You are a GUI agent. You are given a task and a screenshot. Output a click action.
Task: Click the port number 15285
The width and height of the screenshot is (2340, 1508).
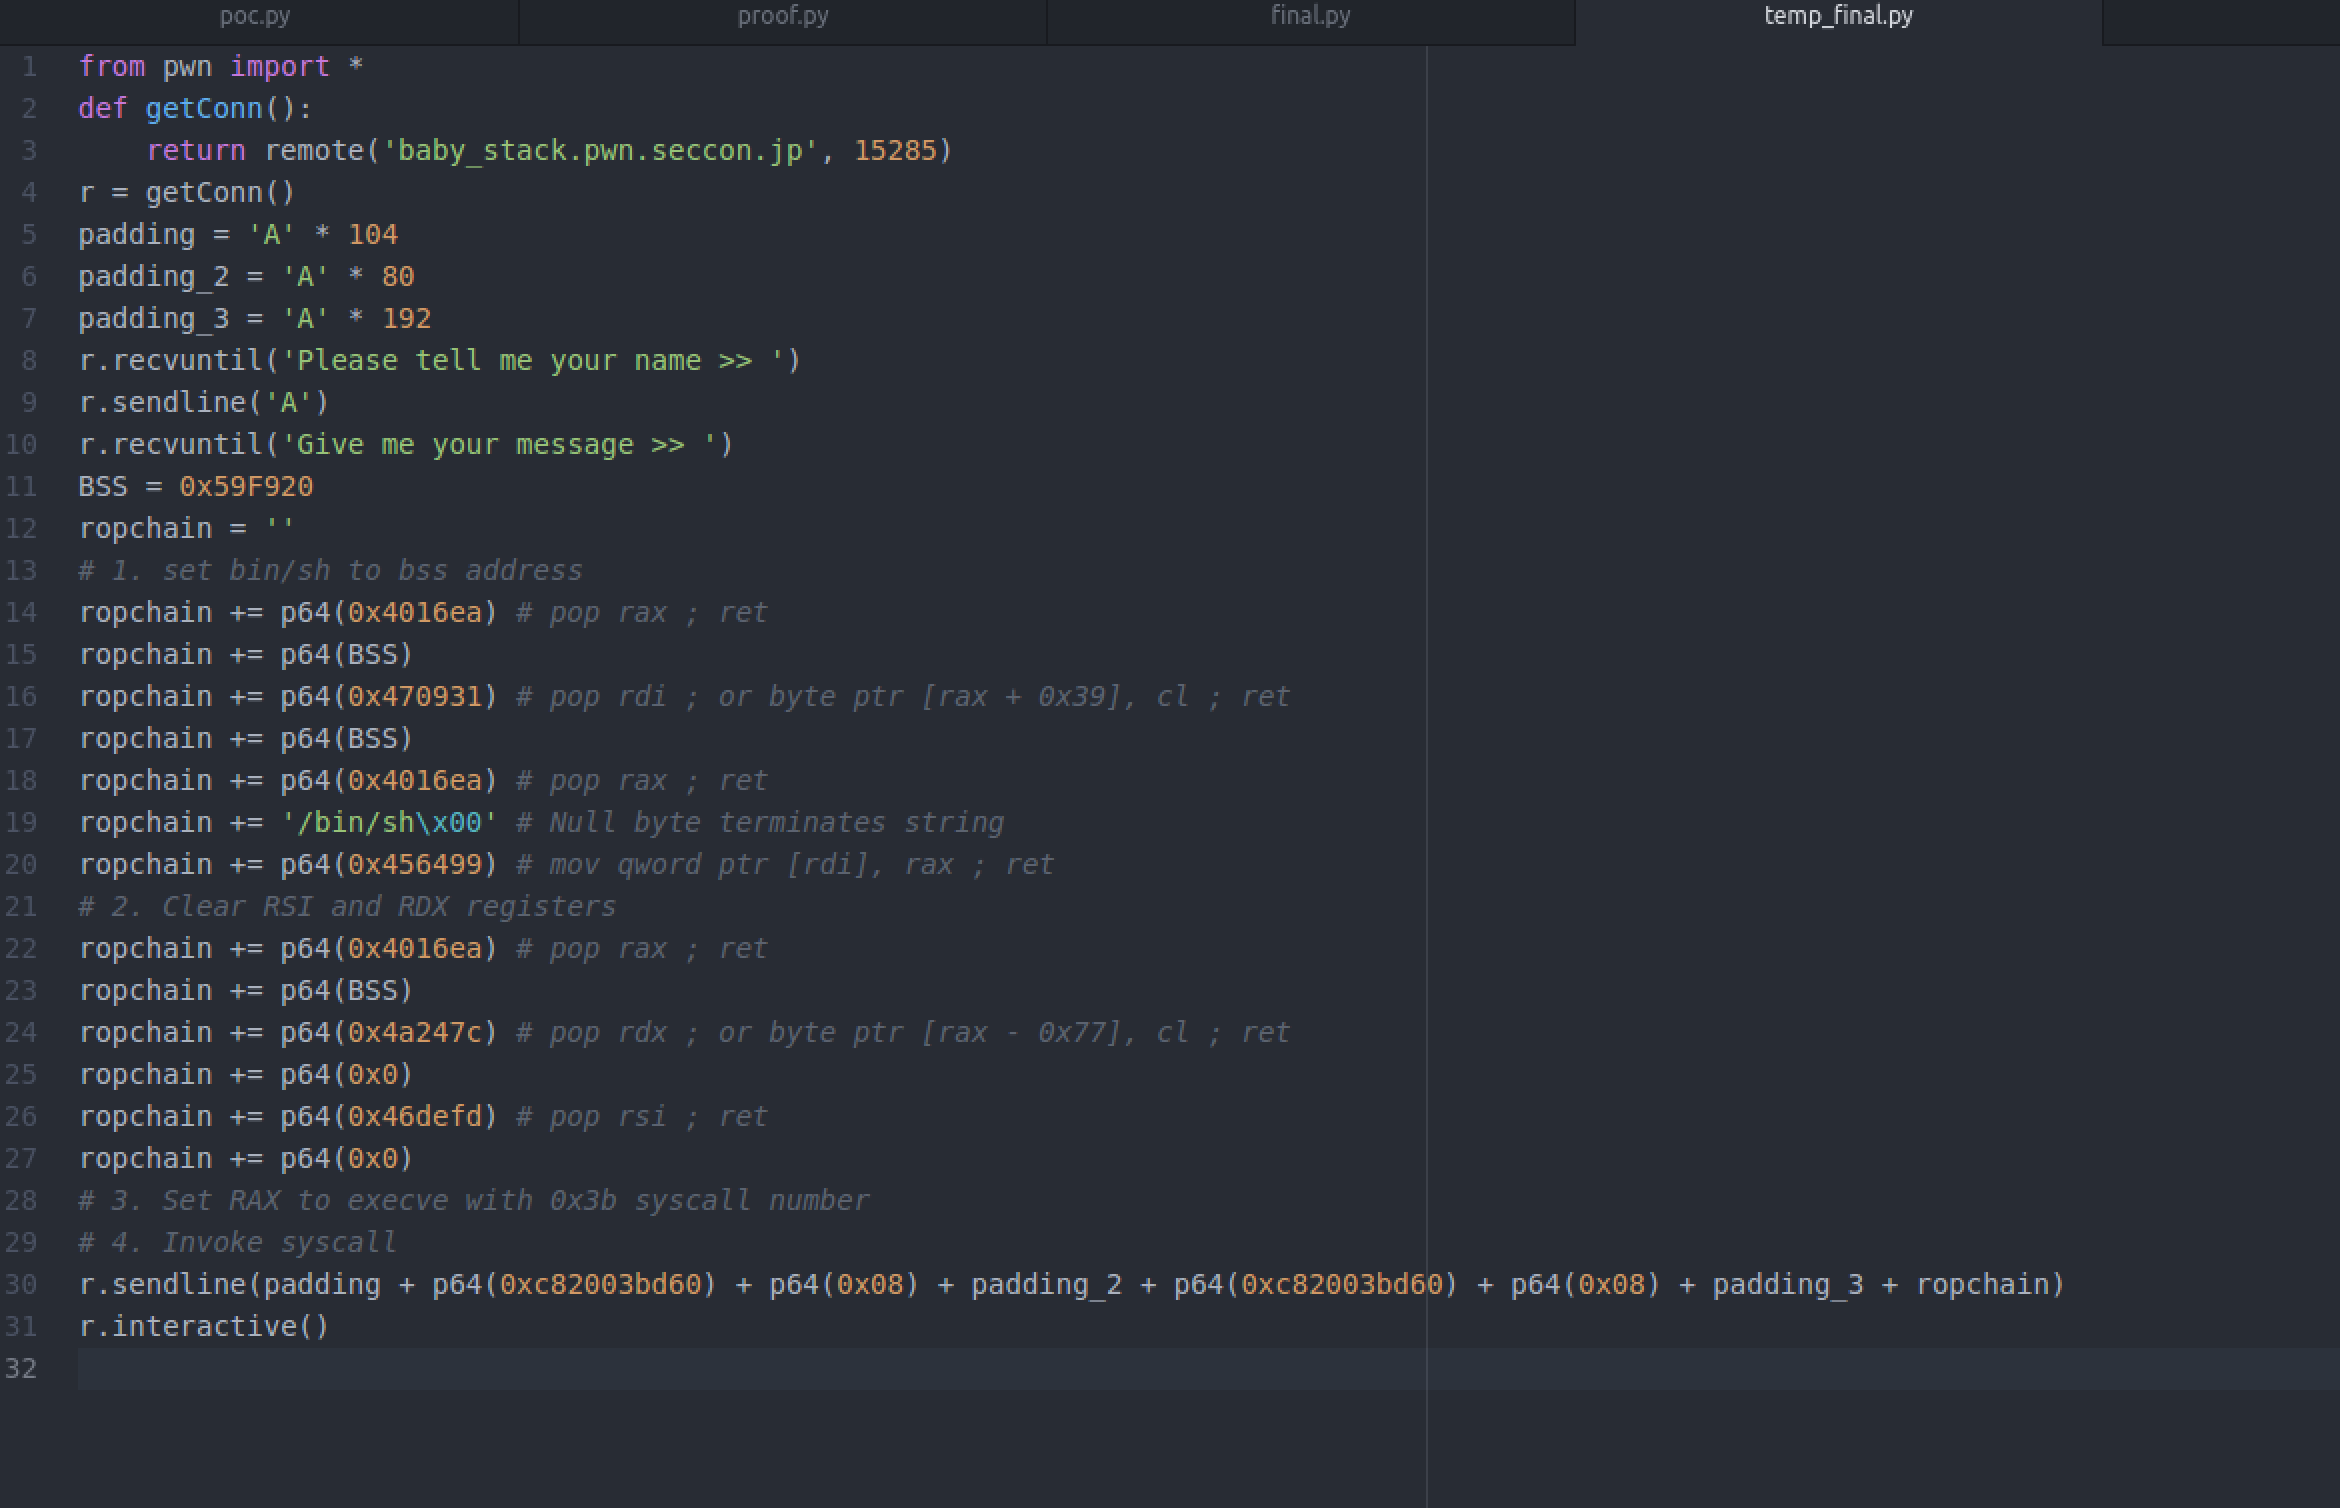coord(895,151)
